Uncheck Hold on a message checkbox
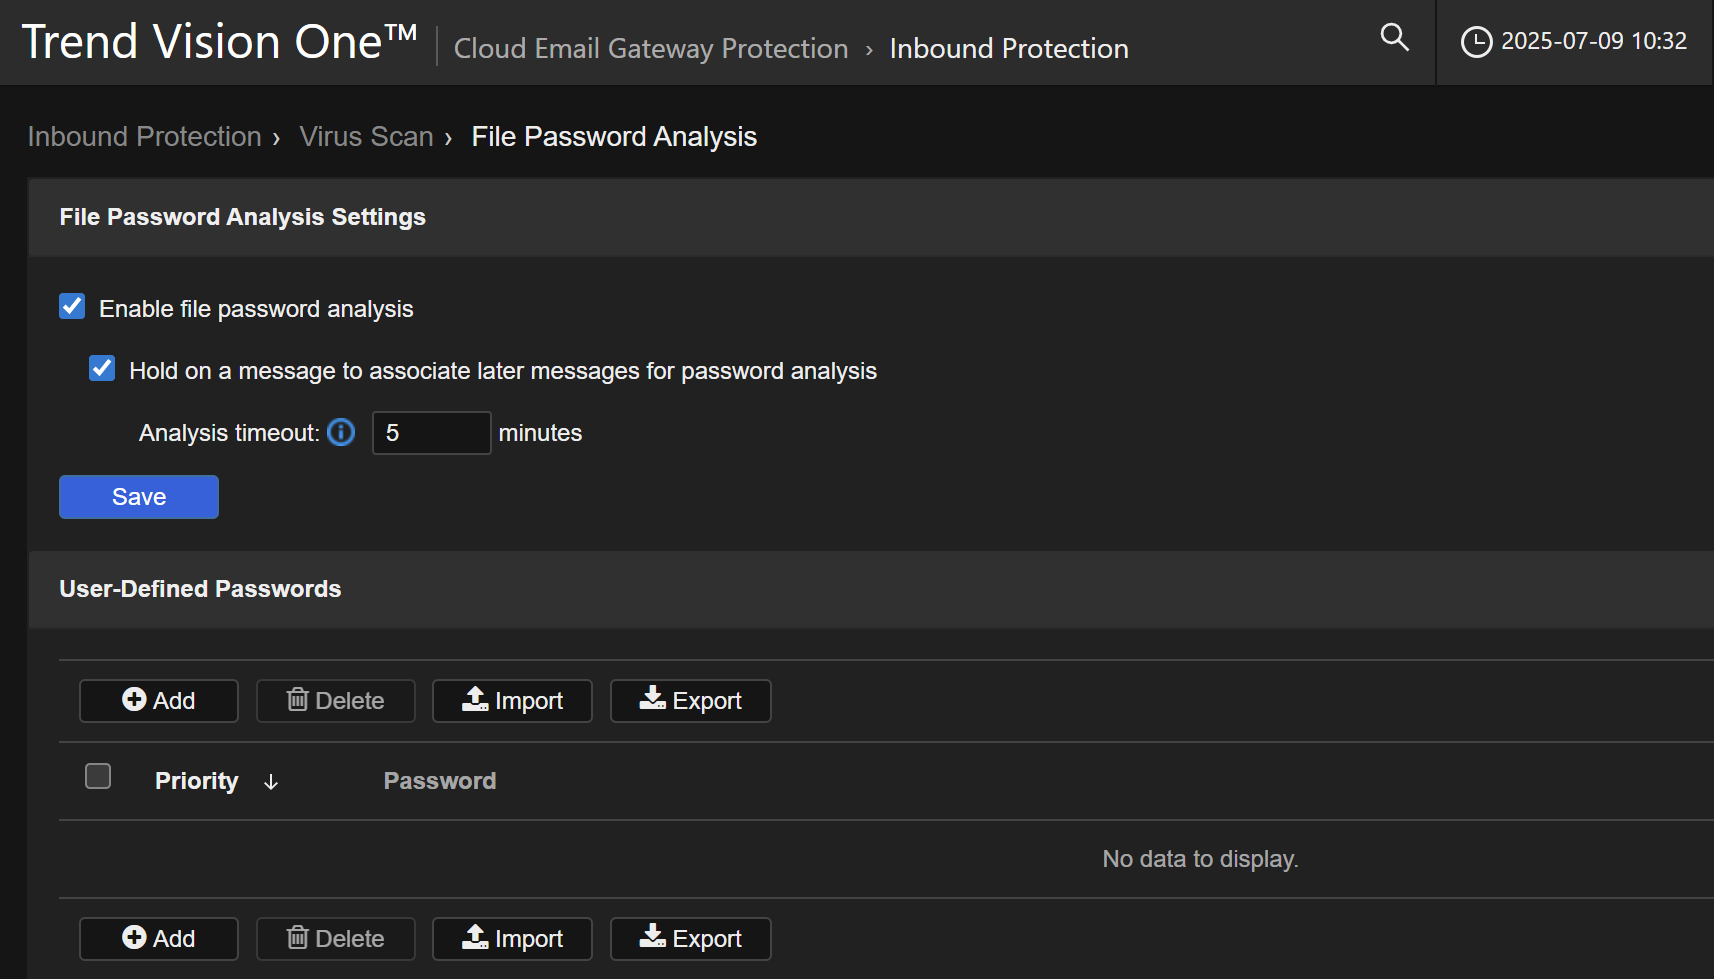The image size is (1714, 979). [102, 369]
